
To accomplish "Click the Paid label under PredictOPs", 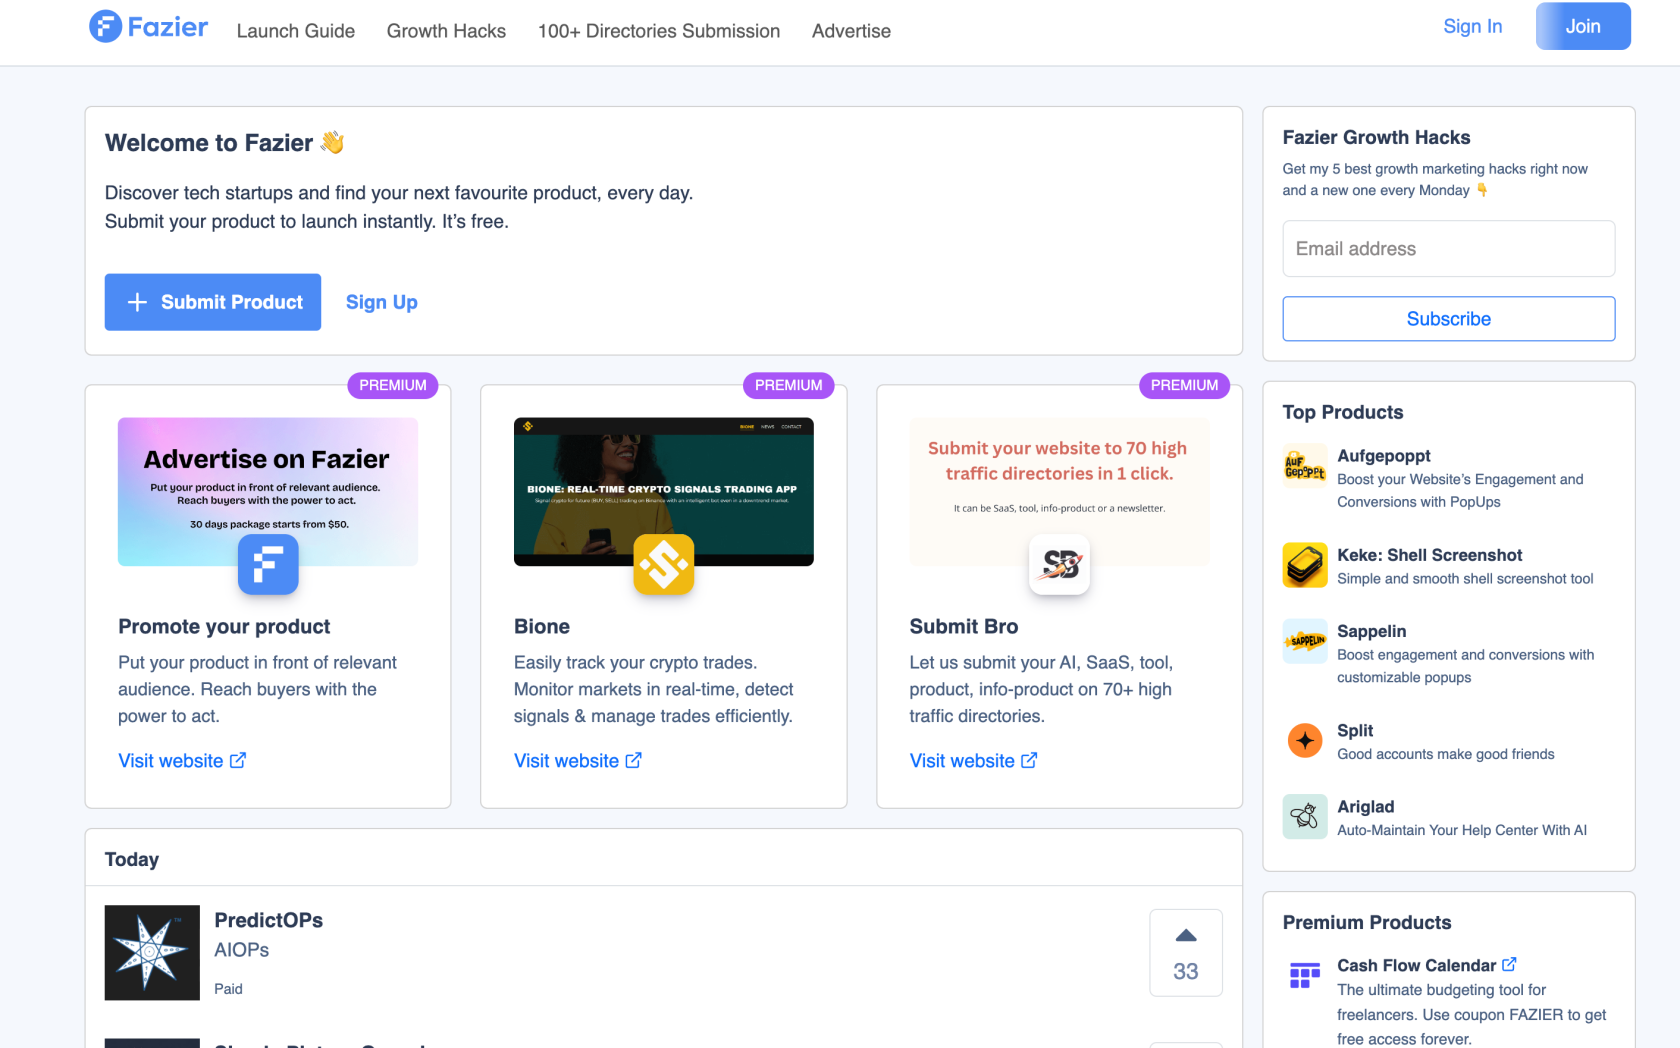I will 228,989.
